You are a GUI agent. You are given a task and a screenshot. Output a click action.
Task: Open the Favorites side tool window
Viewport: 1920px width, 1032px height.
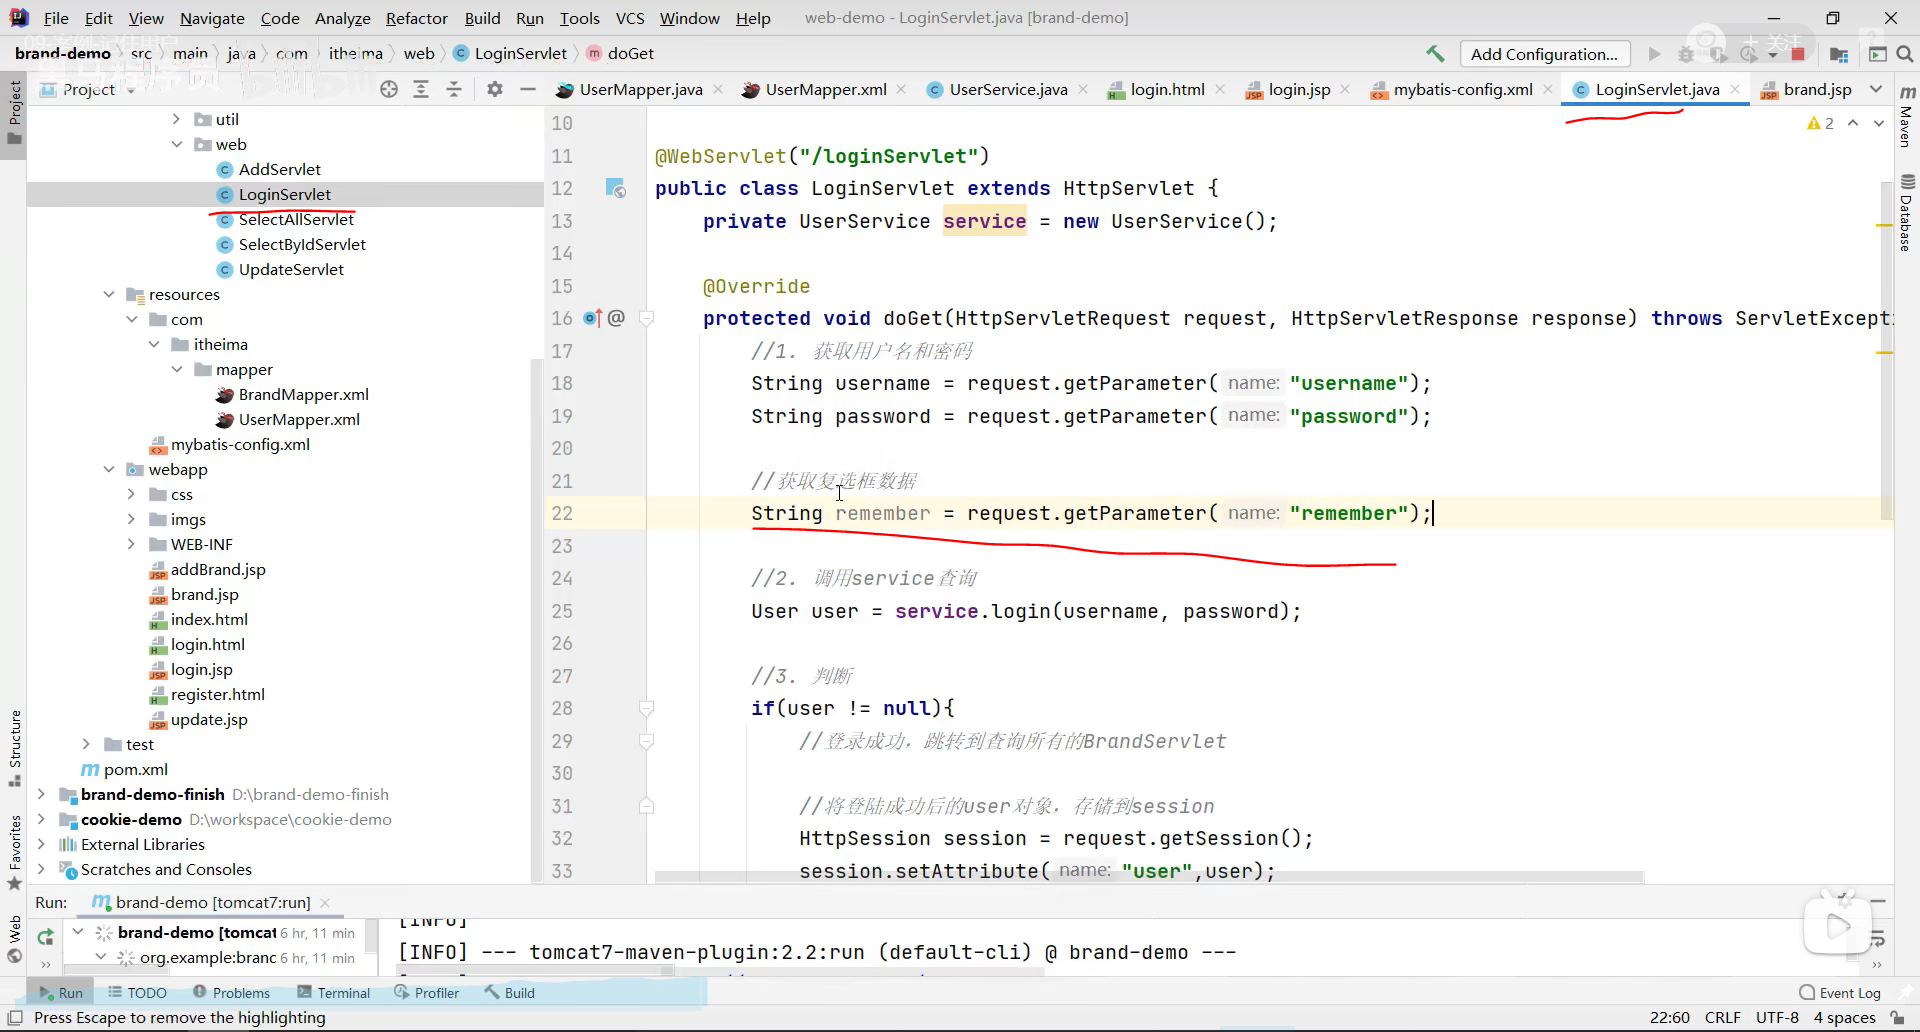(x=15, y=852)
